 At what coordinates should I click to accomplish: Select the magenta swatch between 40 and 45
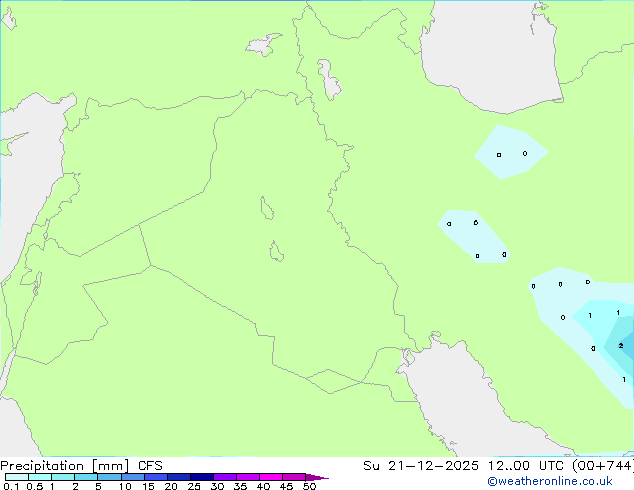point(271,477)
